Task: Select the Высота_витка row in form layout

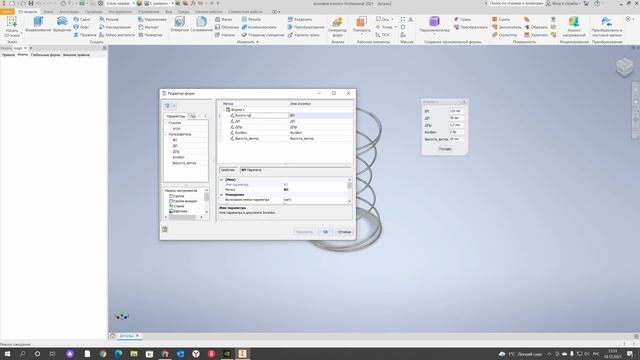Action: [x=286, y=138]
